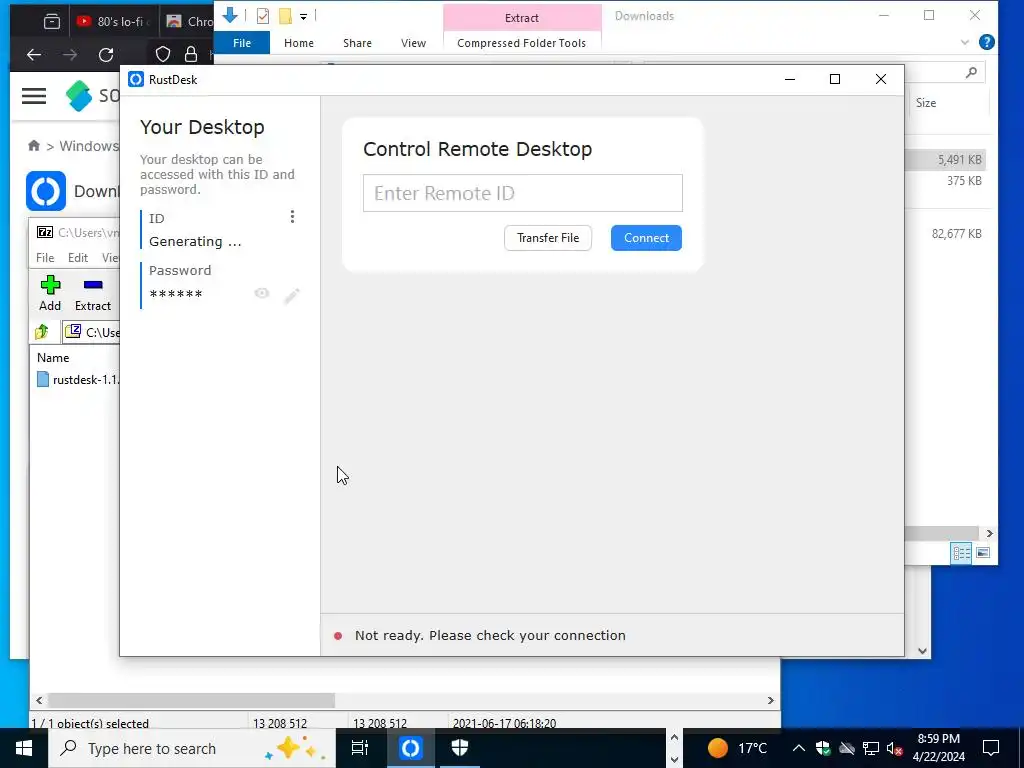This screenshot has height=768, width=1024.
Task: Edit the password with the pencil icon
Action: tap(291, 296)
